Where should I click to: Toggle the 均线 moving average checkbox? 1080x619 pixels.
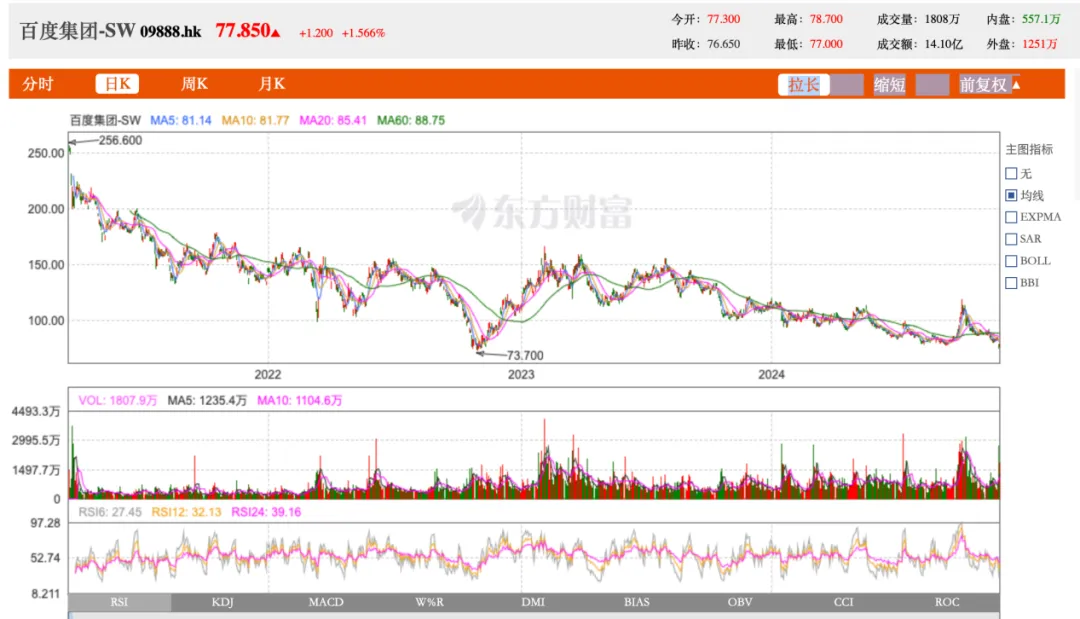[1011, 196]
